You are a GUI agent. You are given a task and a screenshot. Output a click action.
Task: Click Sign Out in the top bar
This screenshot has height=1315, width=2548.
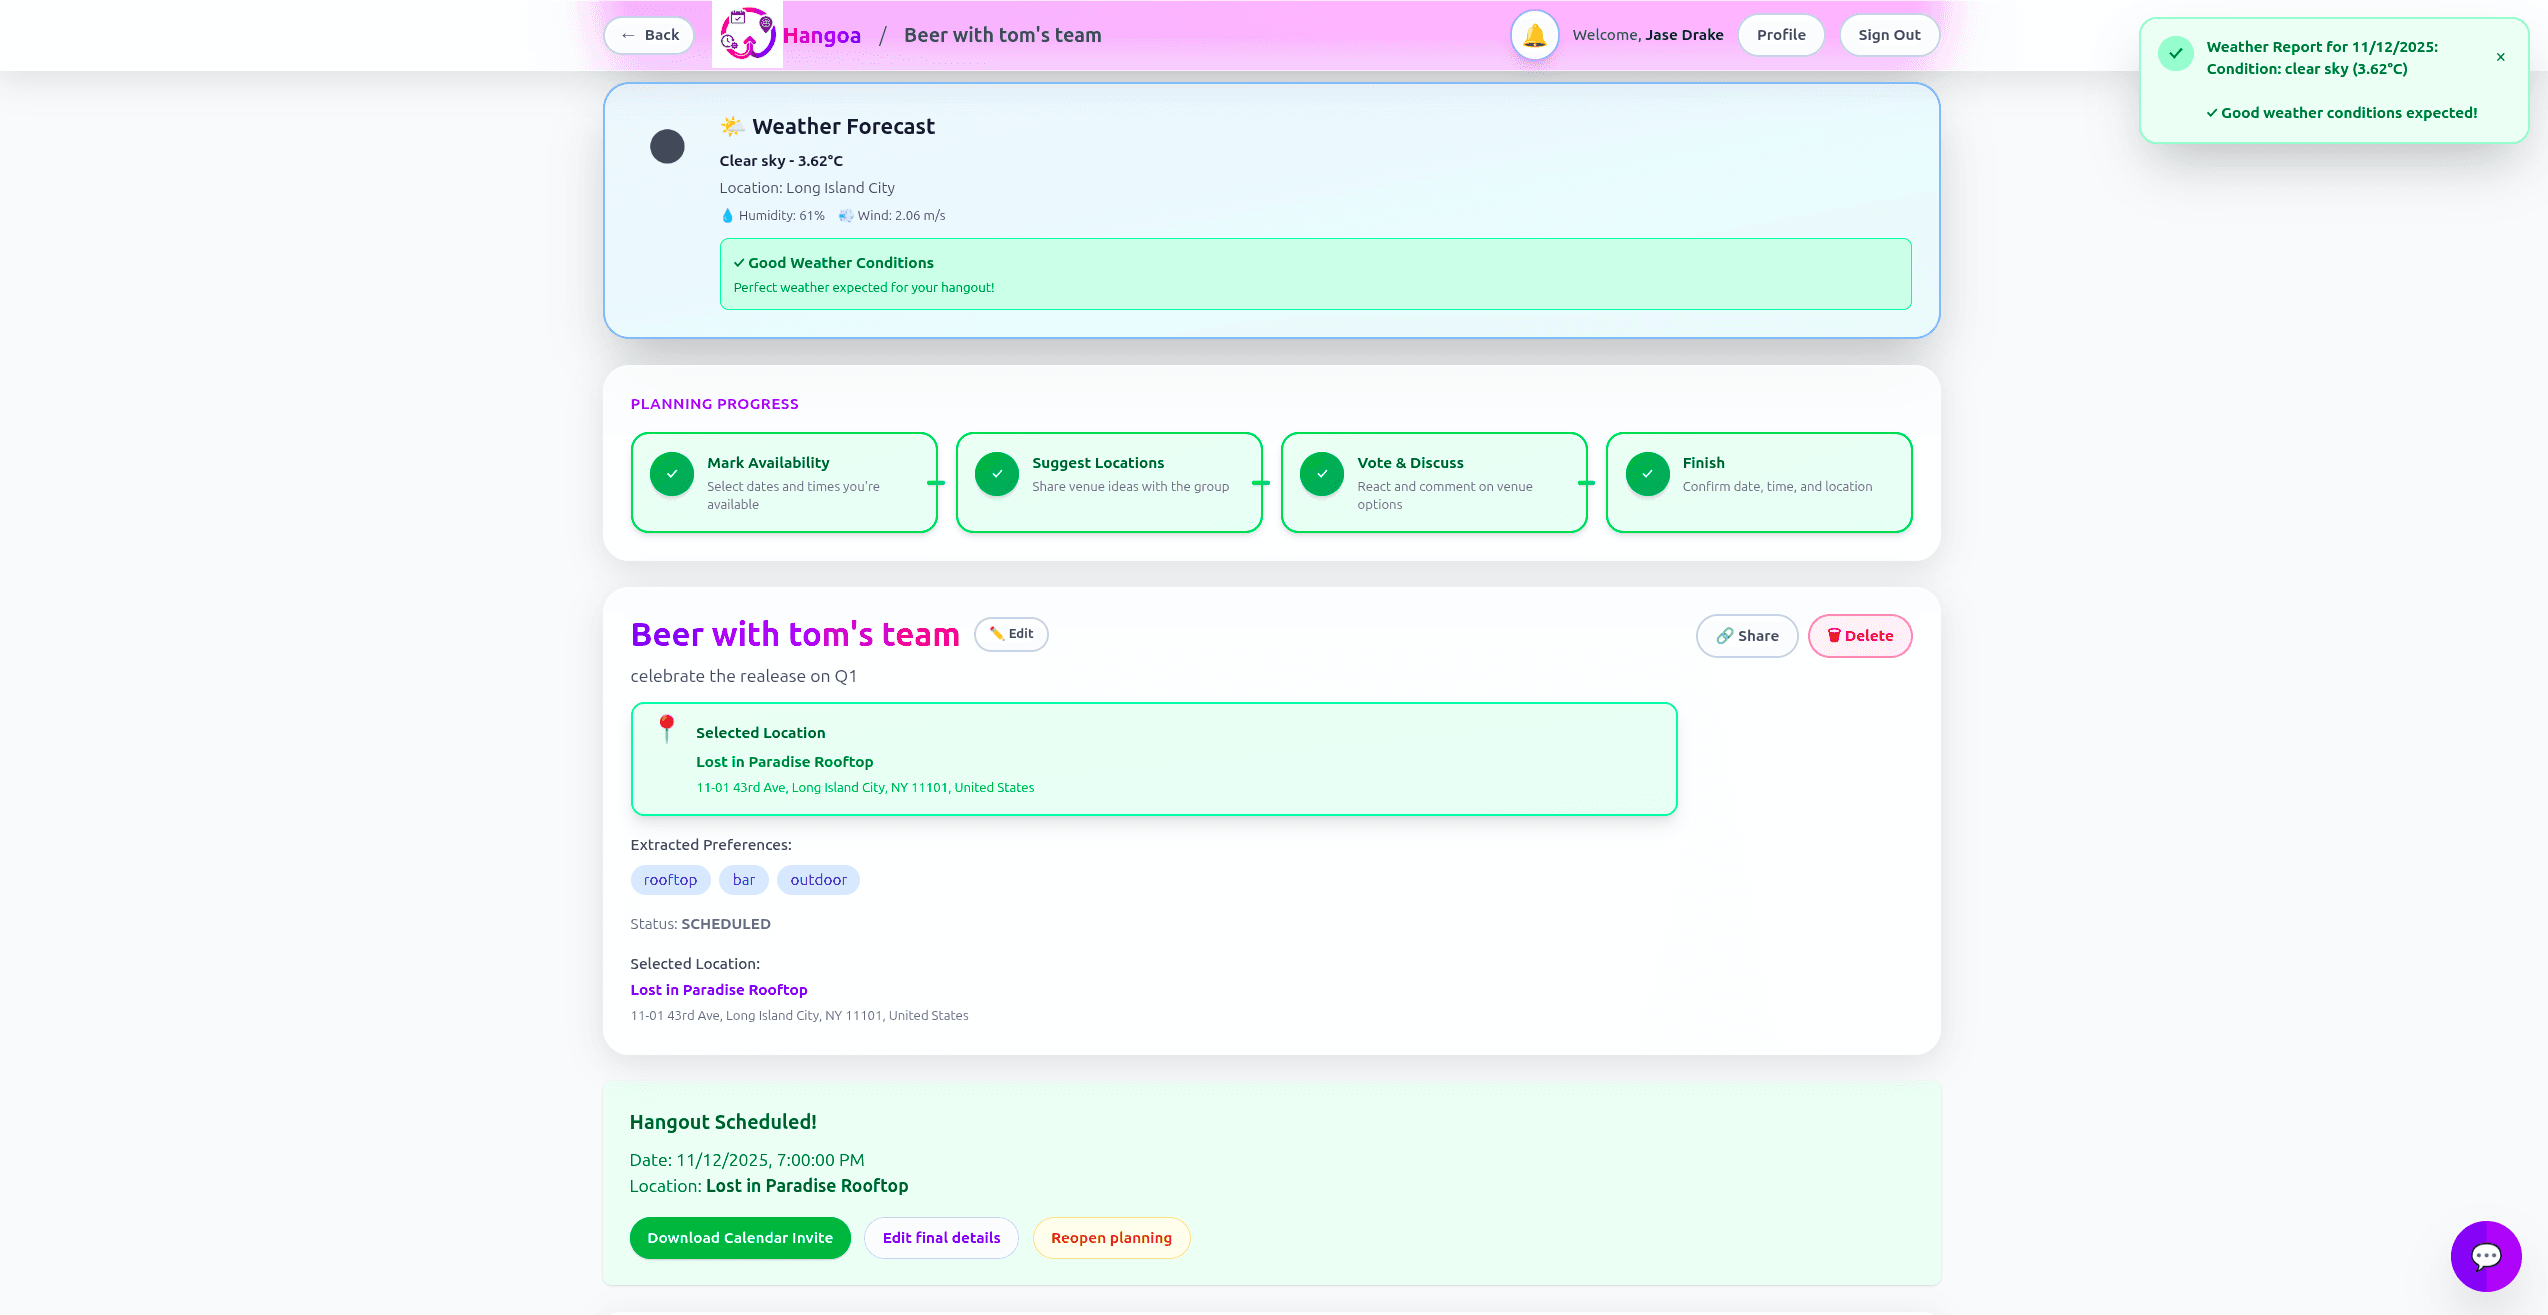point(1889,34)
